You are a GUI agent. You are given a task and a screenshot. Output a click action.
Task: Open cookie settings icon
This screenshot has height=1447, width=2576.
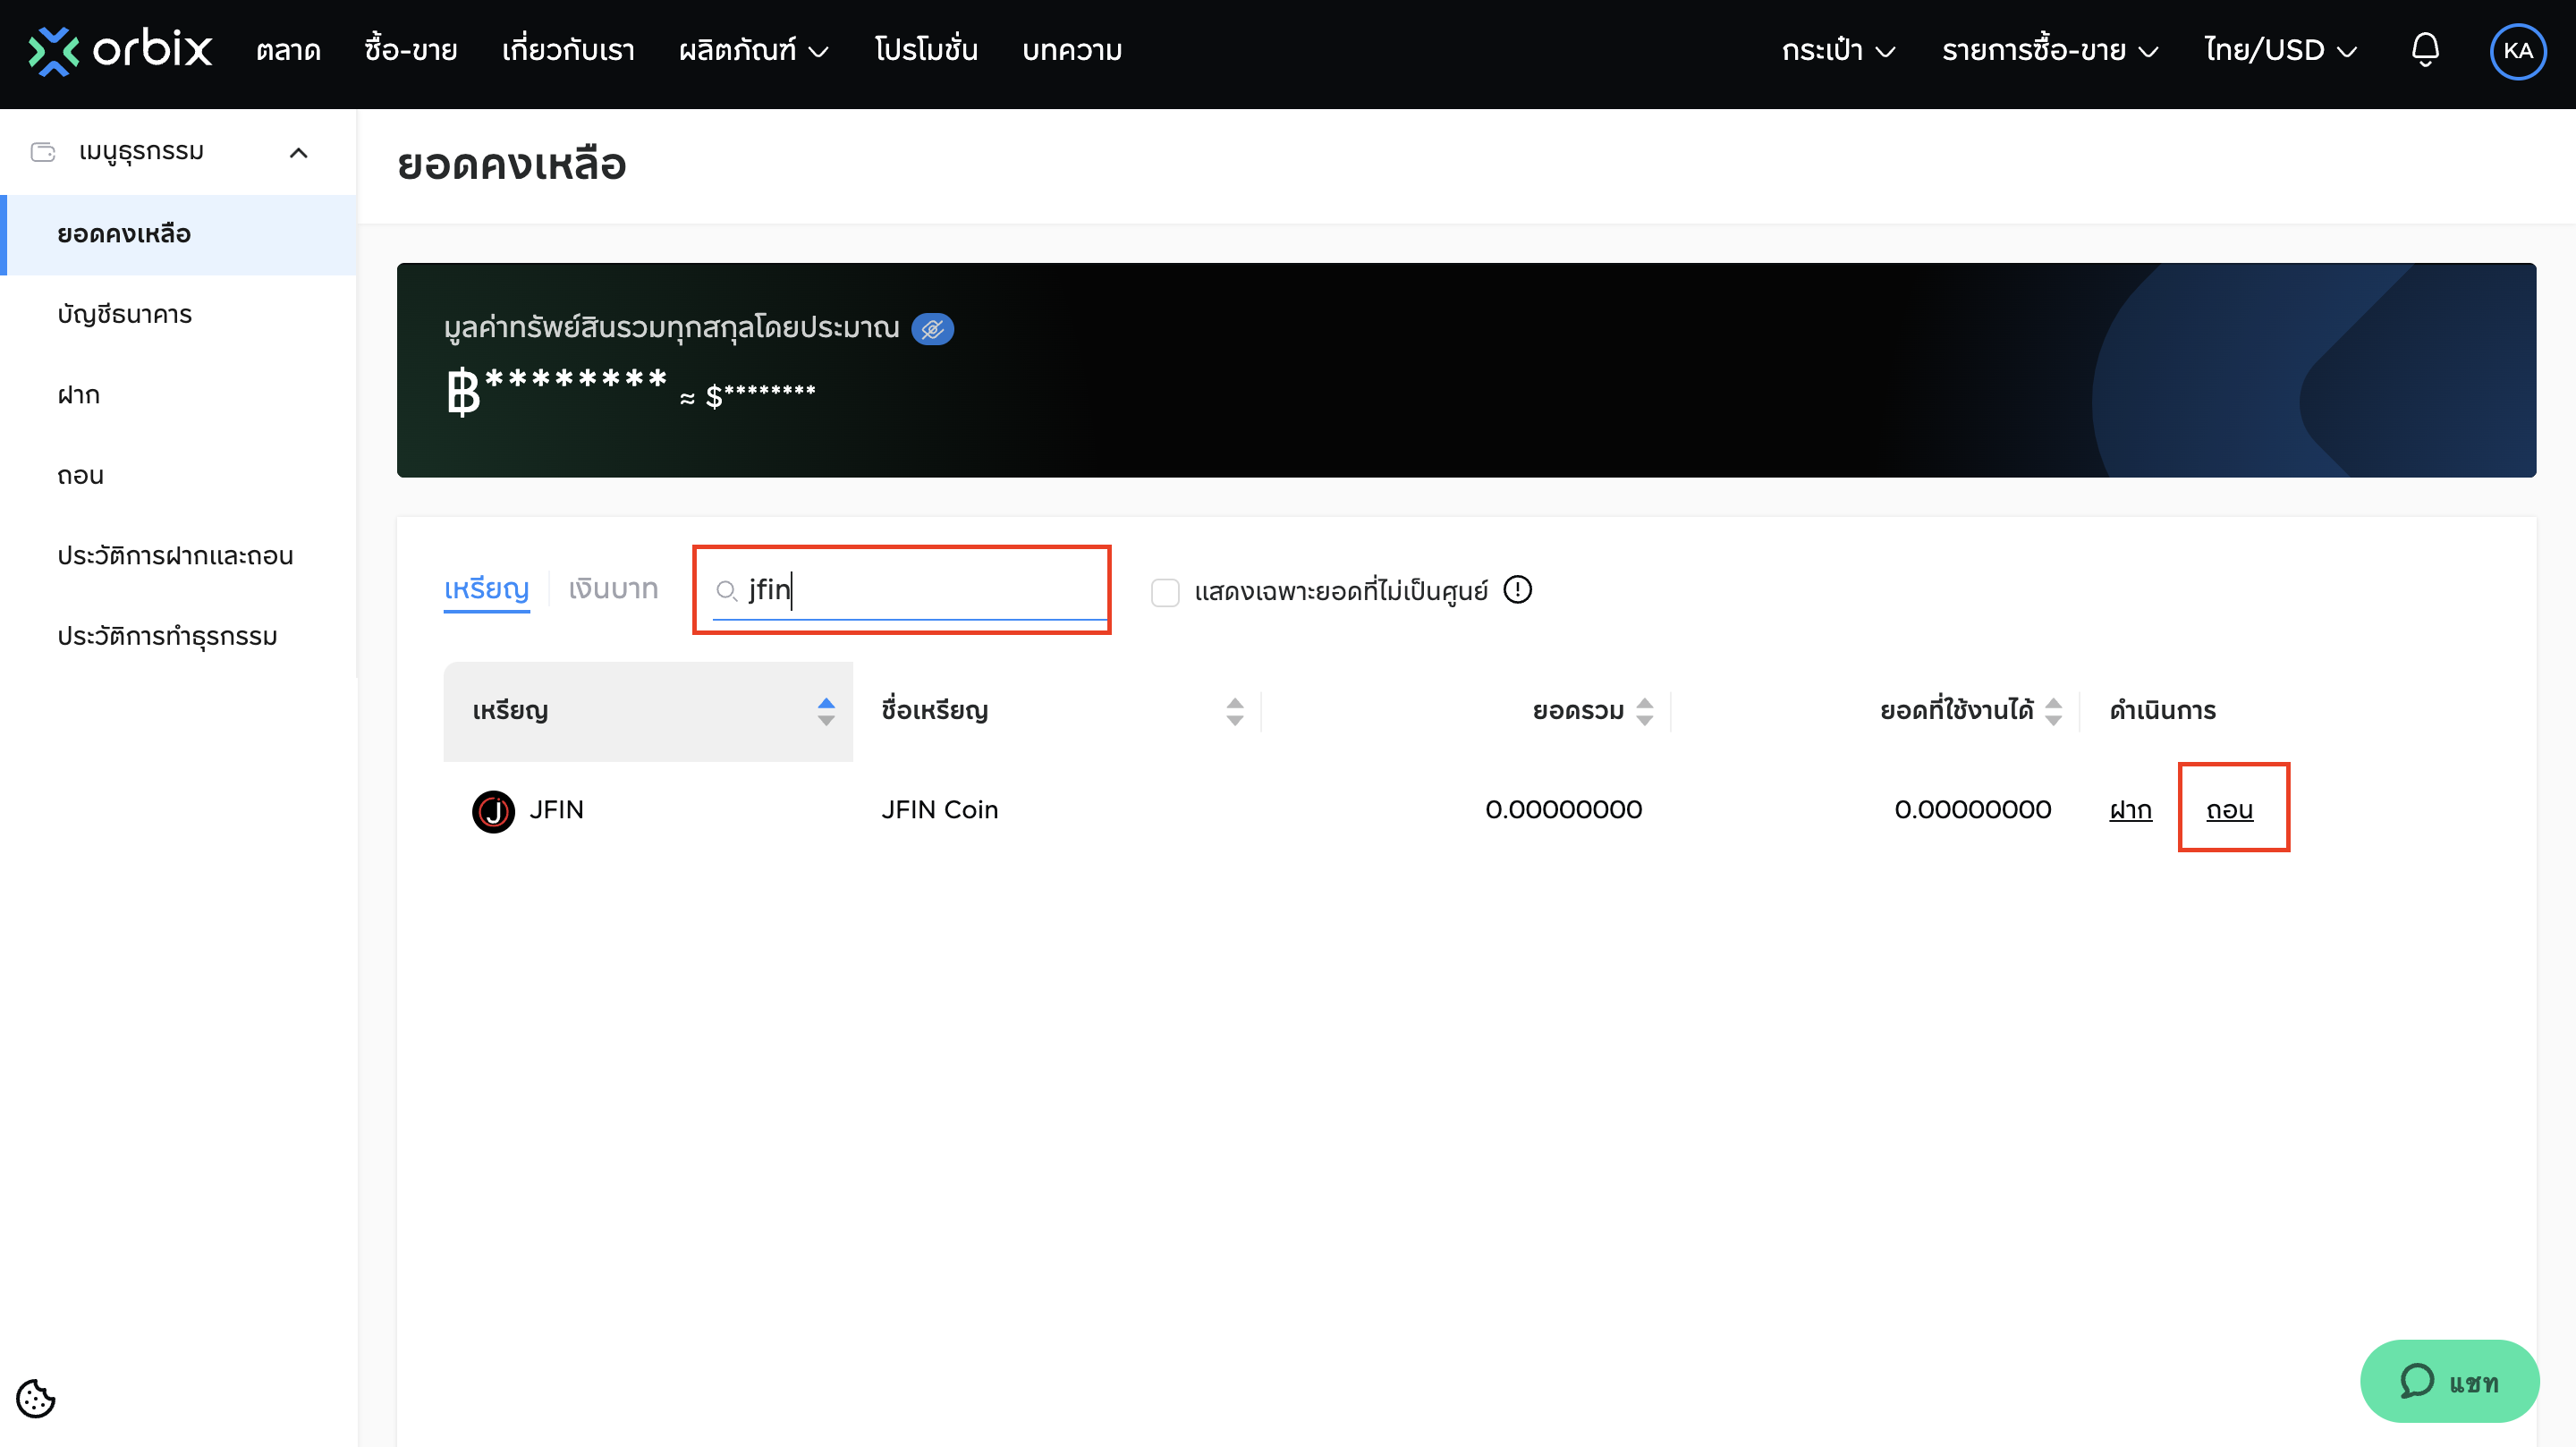(36, 1398)
